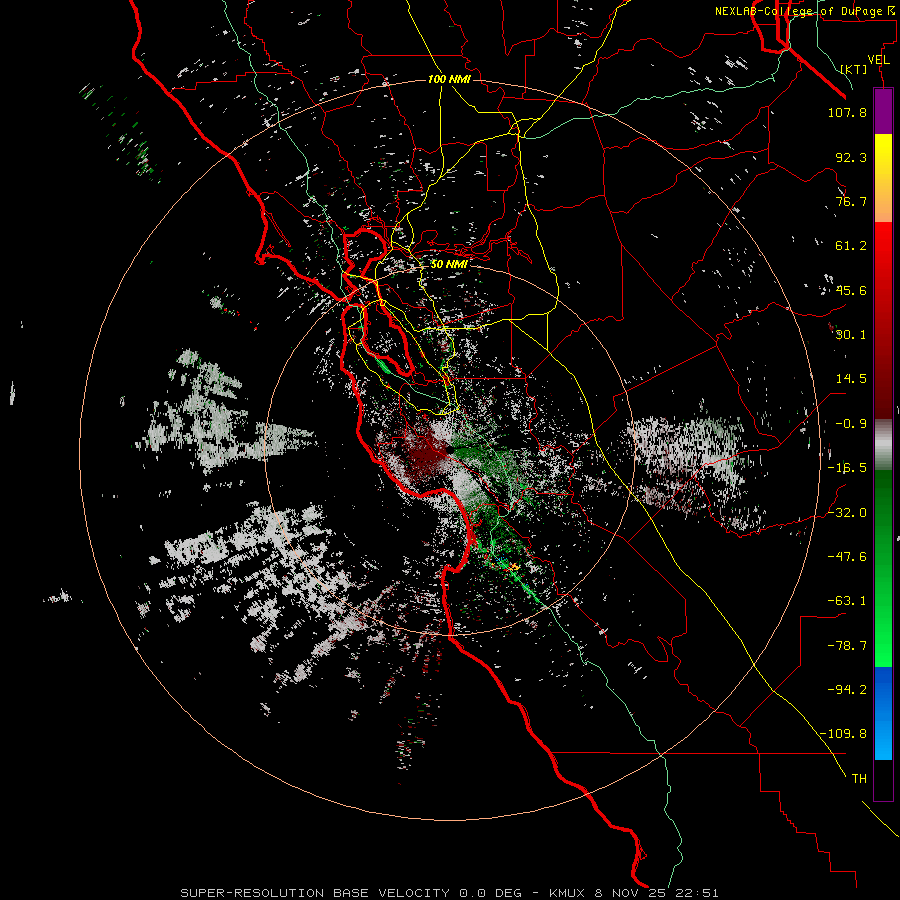Click the -63.1 scale value

(847, 601)
